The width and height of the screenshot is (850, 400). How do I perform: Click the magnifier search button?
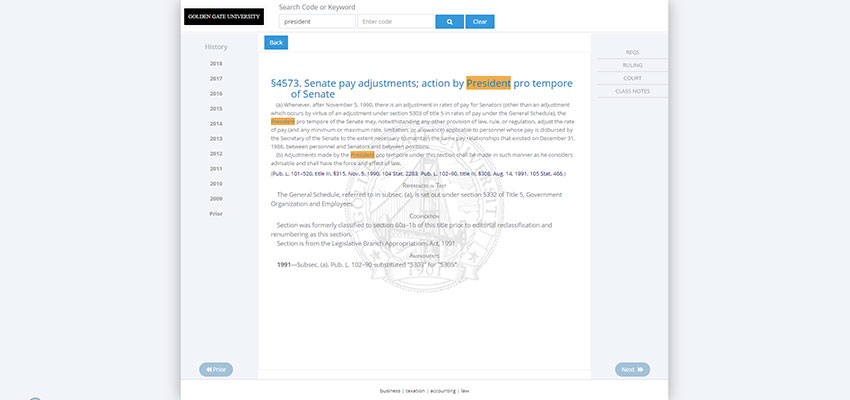click(x=449, y=22)
